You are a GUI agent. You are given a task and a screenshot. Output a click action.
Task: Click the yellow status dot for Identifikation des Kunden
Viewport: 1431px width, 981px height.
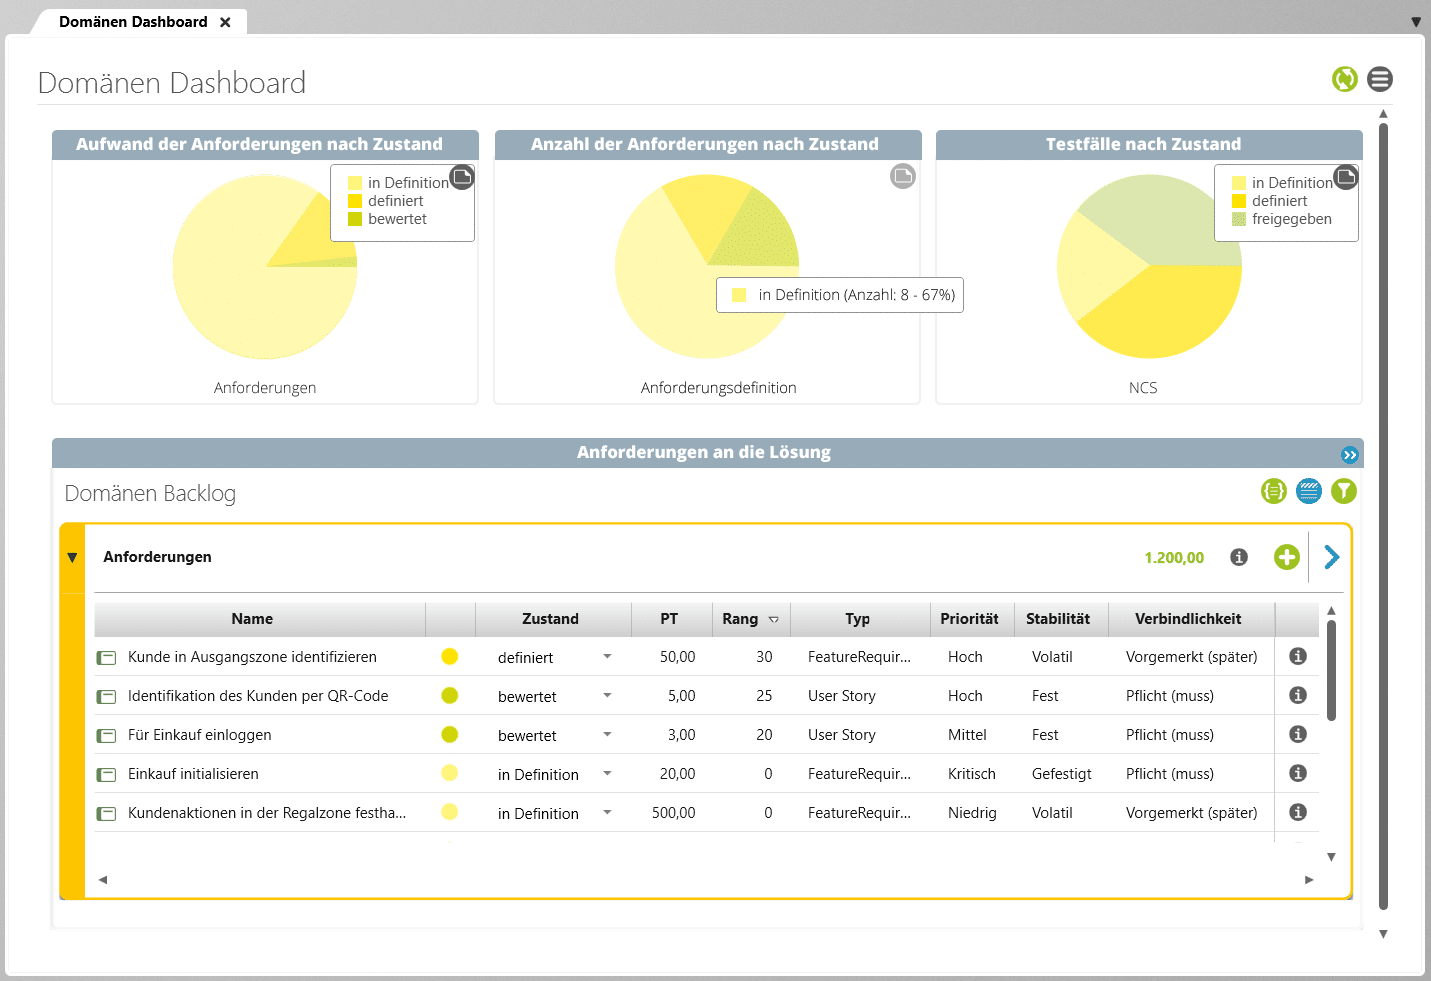point(450,696)
